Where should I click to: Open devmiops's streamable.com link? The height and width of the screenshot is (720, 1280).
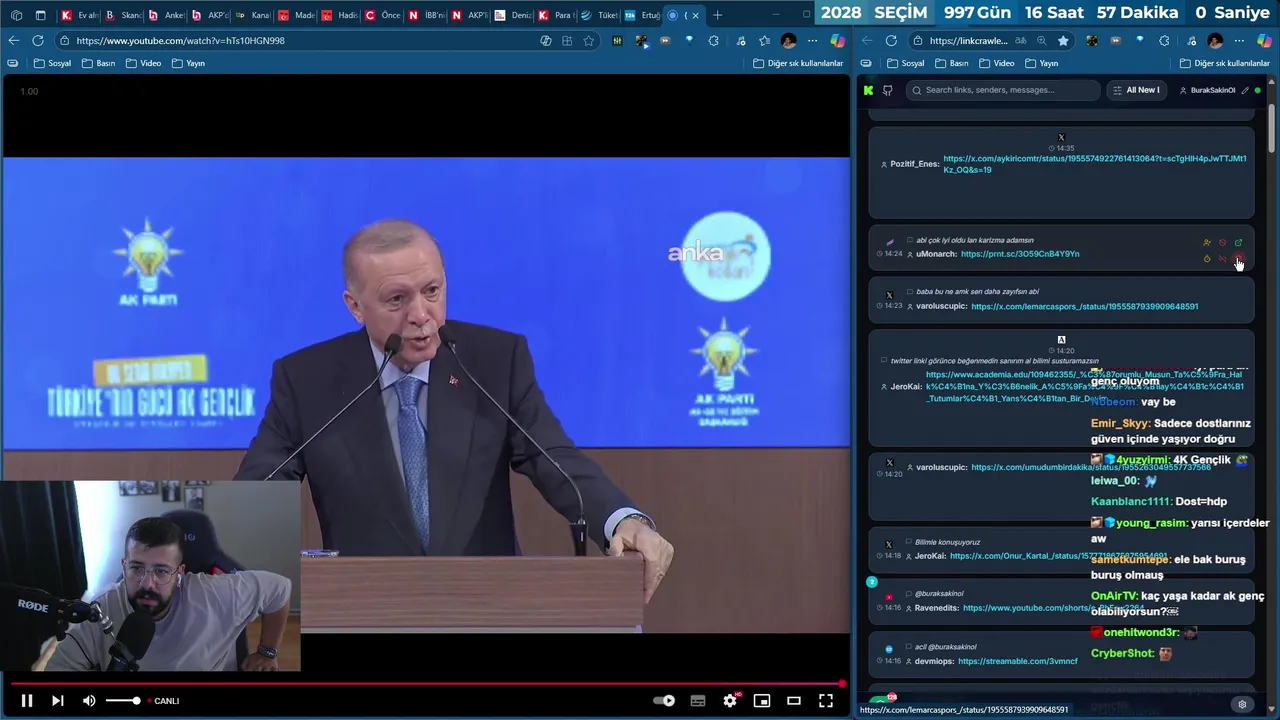[1018, 661]
